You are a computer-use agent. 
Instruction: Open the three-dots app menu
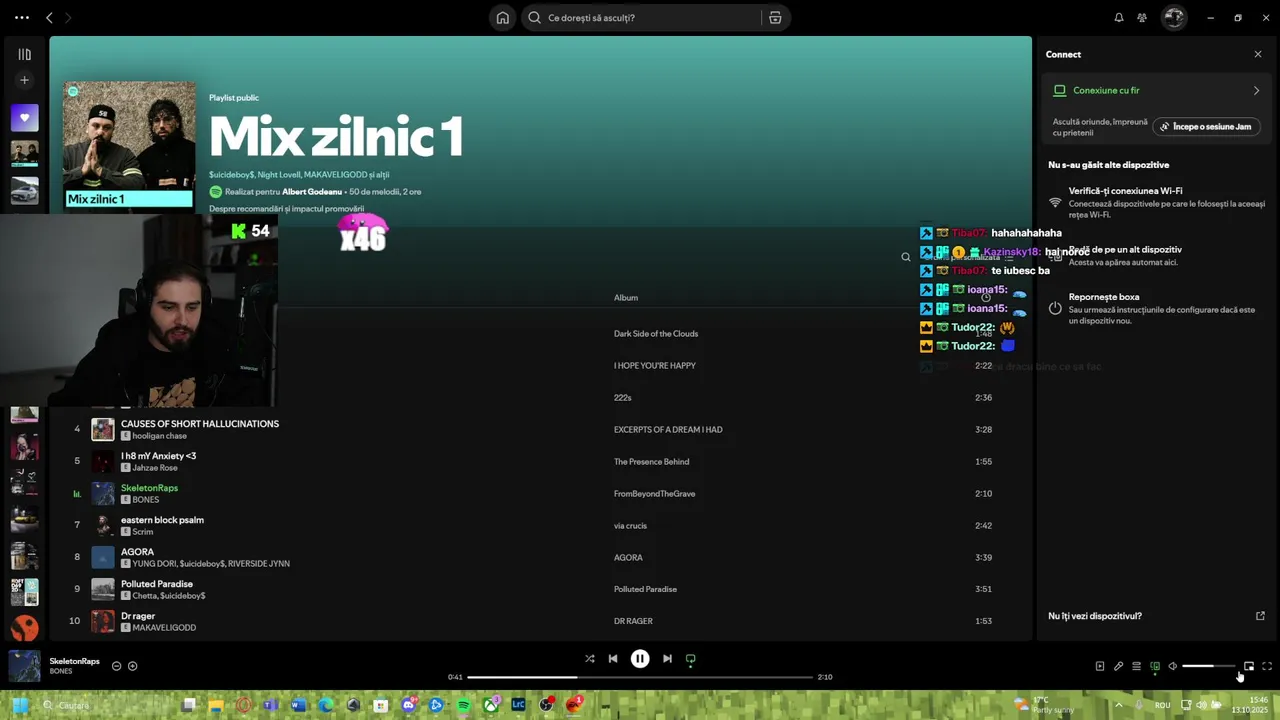pos(22,18)
